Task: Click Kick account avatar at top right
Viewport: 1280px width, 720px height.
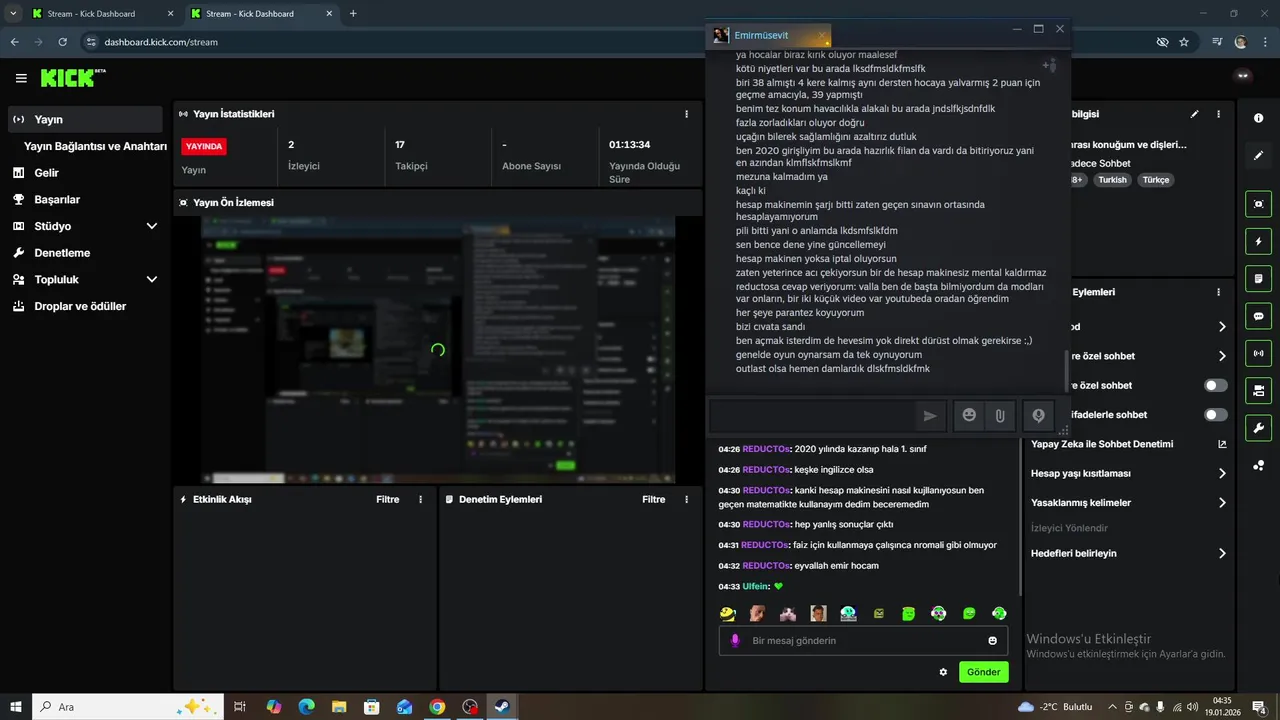Action: pyautogui.click(x=1243, y=75)
